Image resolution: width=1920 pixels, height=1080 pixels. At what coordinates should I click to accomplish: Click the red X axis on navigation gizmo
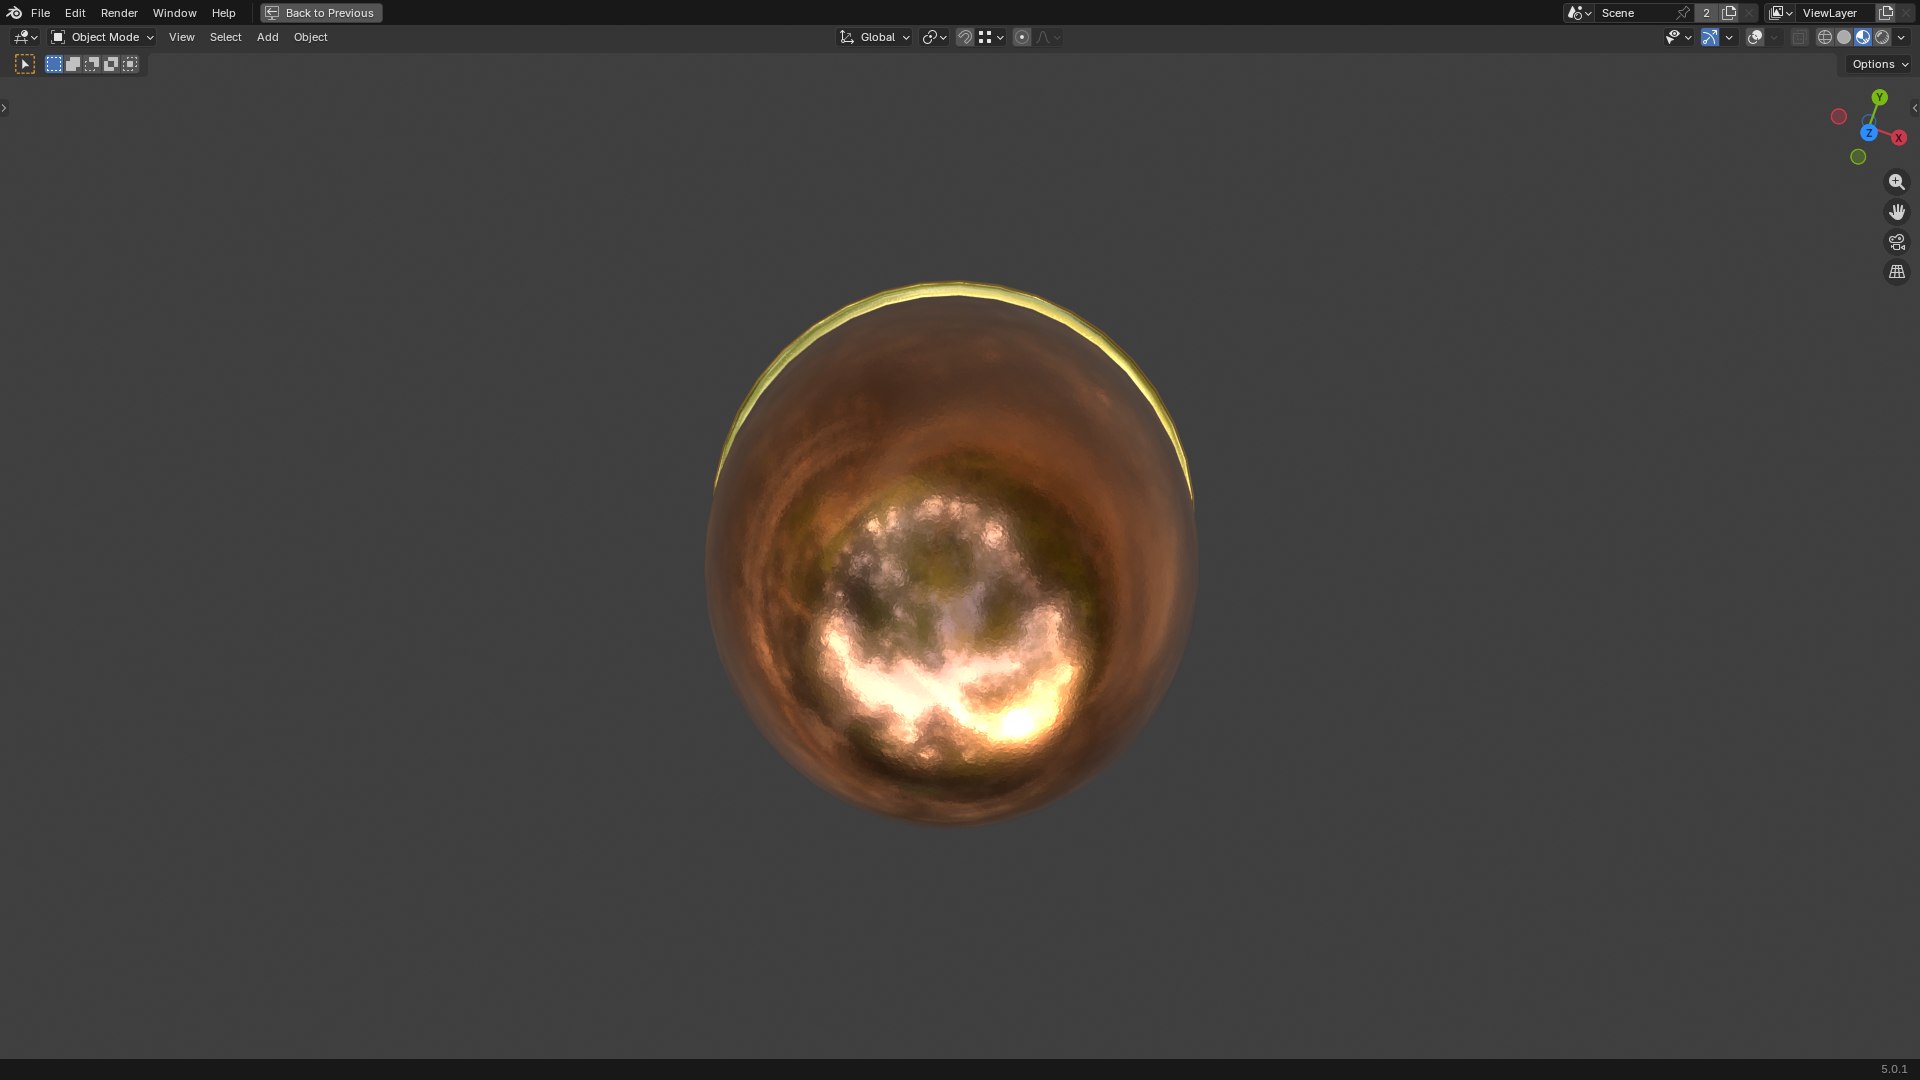[1899, 138]
